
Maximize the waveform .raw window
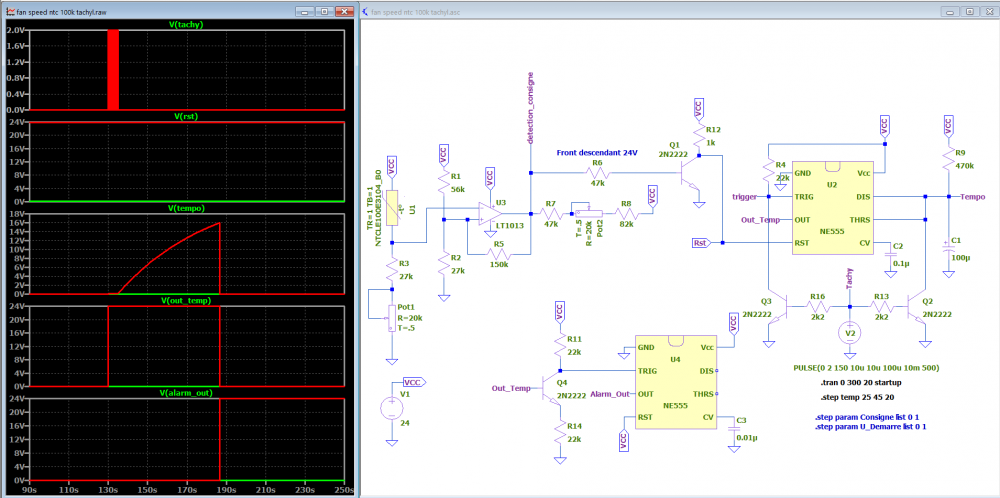coord(325,11)
